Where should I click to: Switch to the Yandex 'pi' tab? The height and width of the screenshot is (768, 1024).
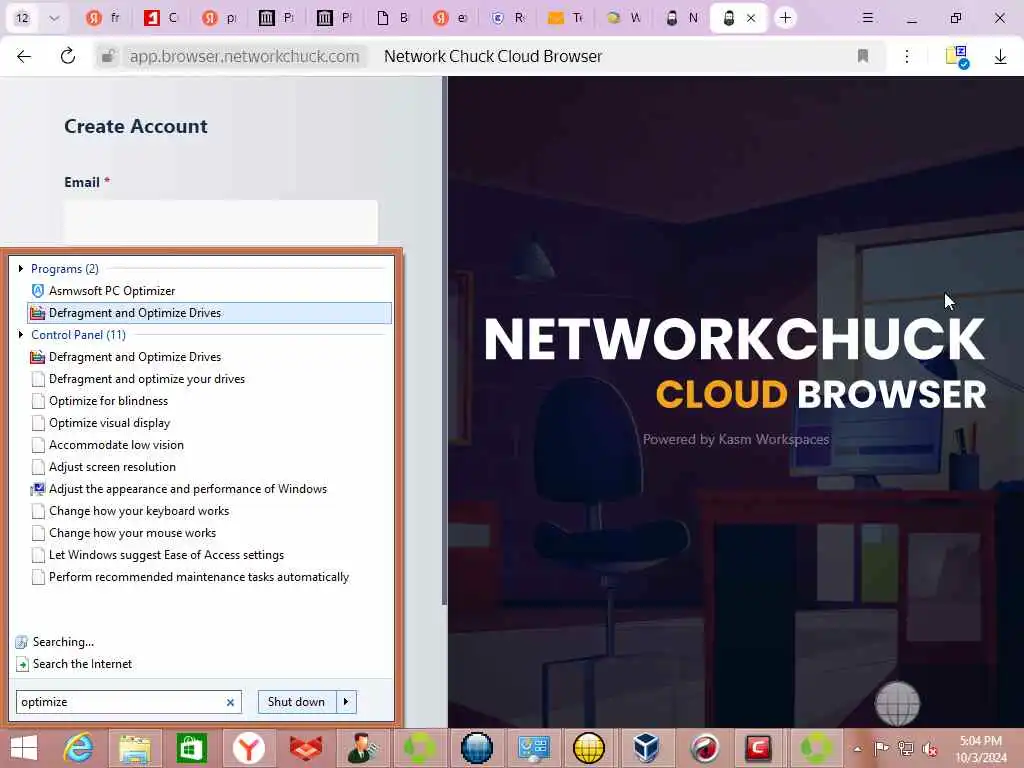[219, 18]
